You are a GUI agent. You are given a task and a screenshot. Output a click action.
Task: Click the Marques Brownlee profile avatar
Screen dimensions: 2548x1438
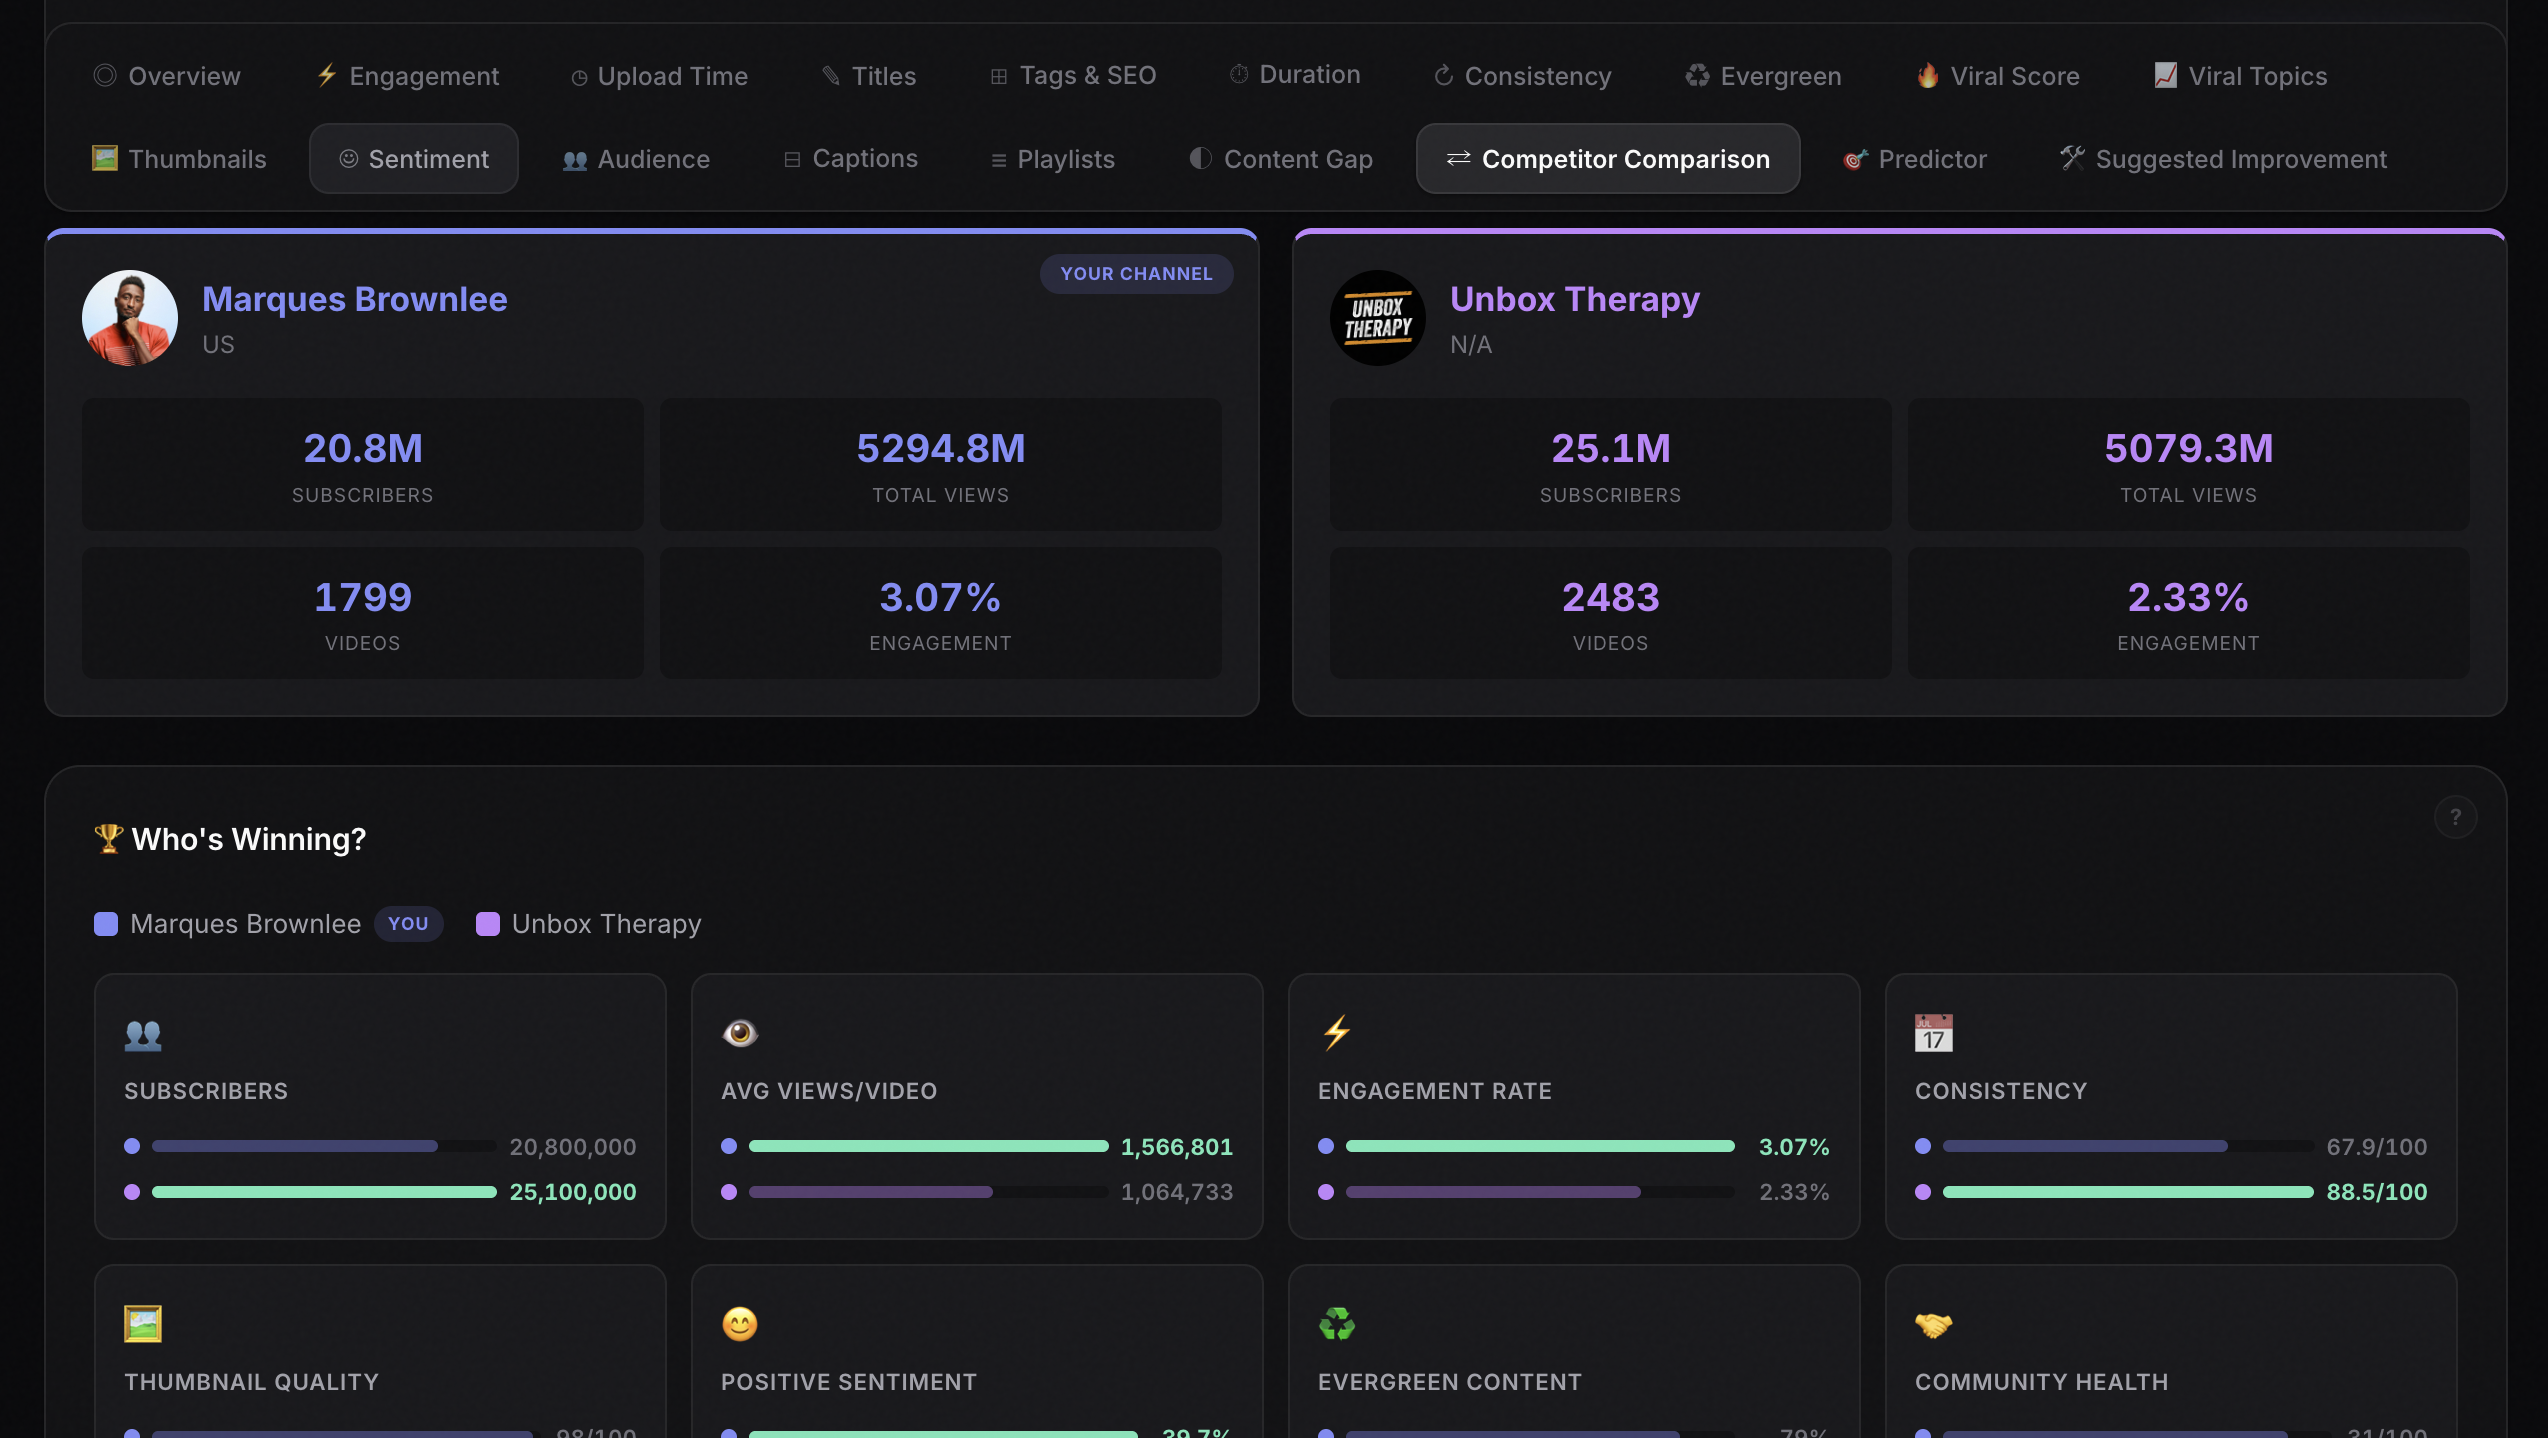coord(129,317)
